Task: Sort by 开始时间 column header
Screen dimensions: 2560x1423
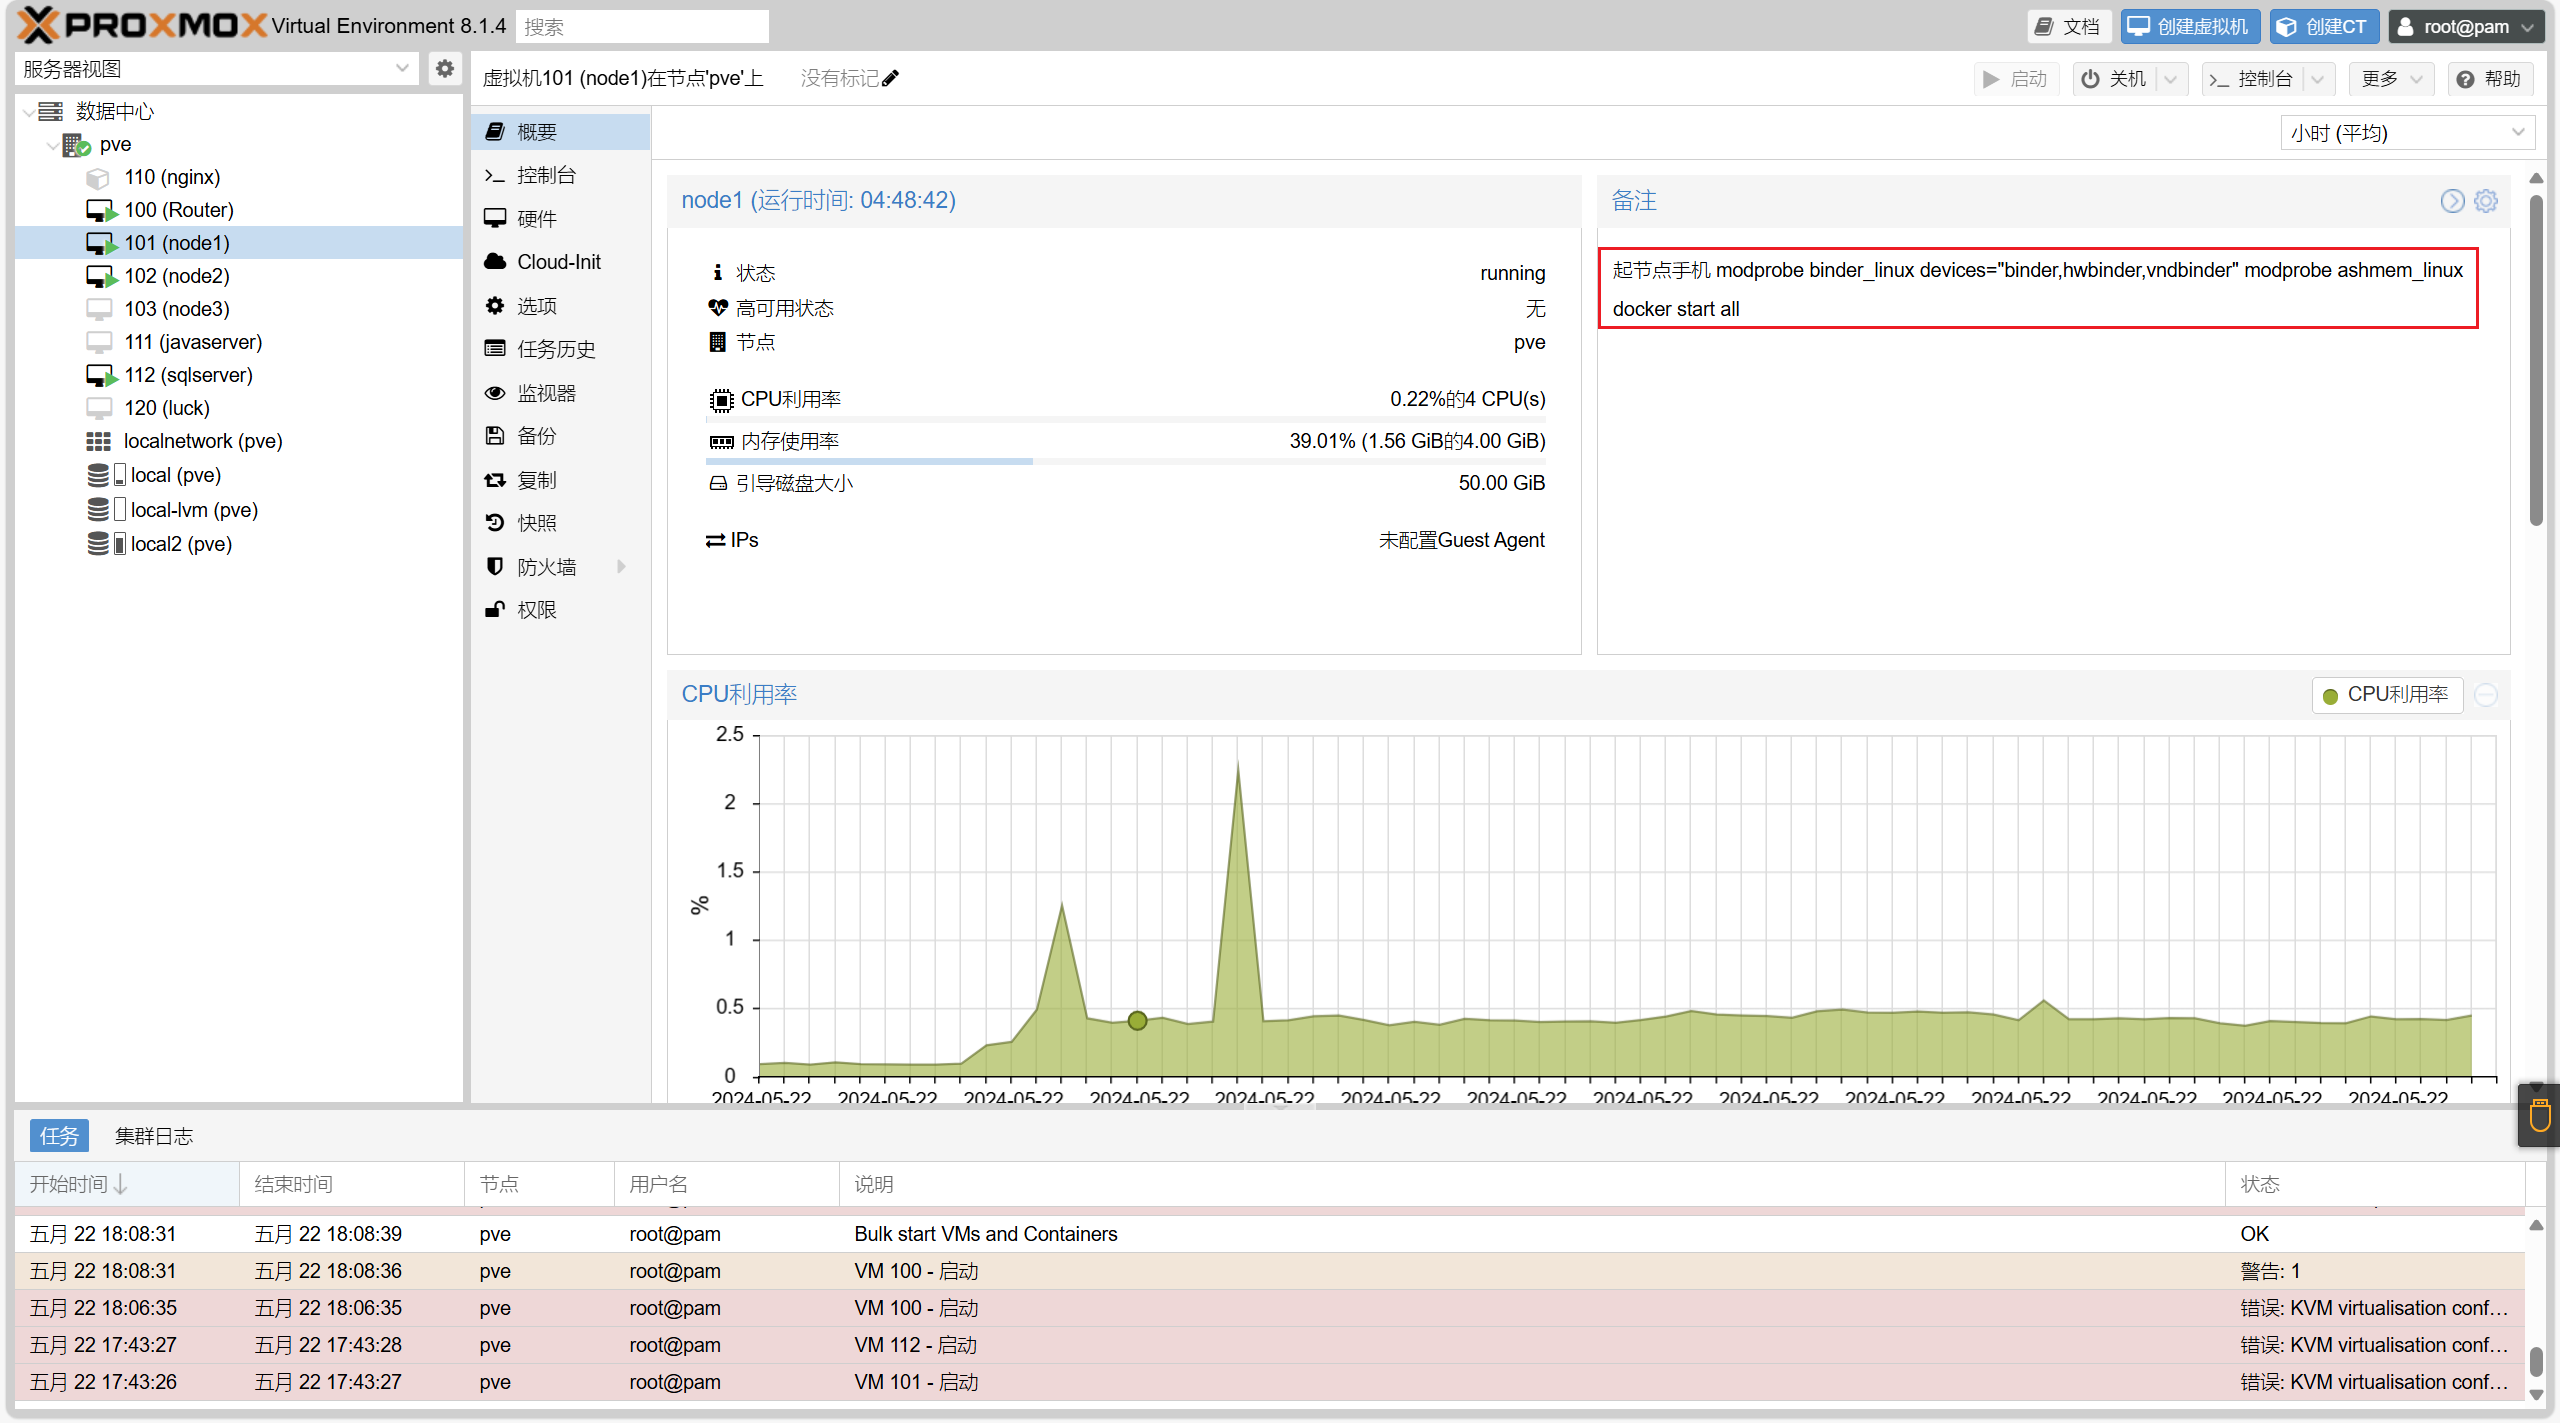Action: (x=127, y=1185)
